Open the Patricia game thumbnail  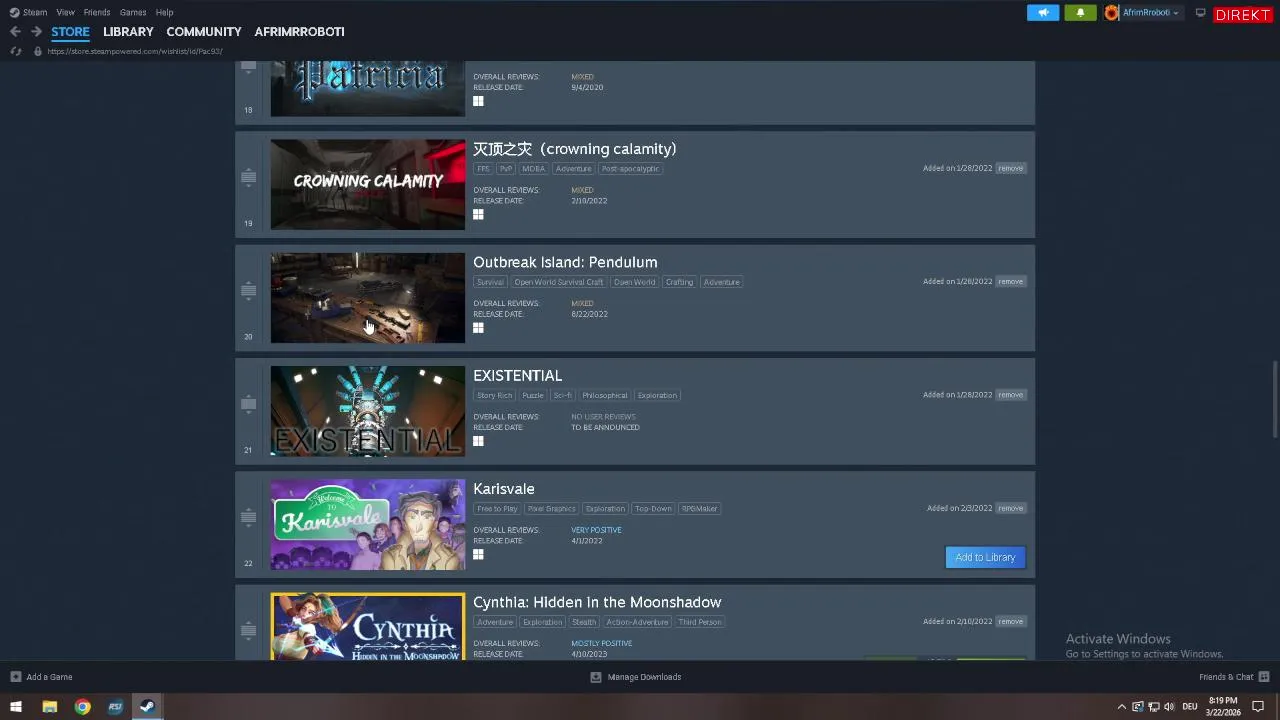click(368, 88)
